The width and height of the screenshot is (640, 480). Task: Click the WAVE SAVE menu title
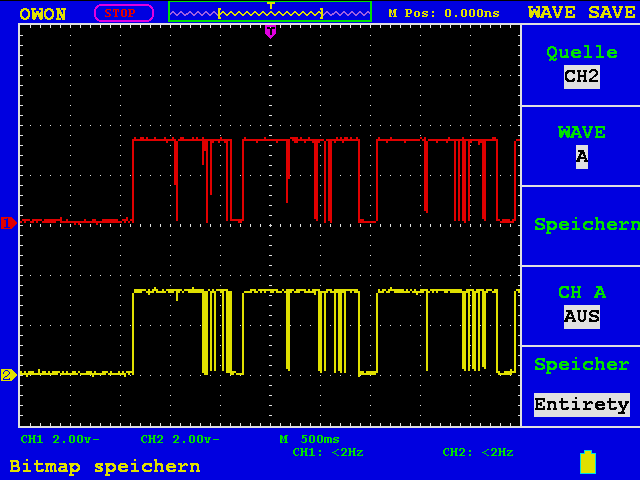coord(582,13)
